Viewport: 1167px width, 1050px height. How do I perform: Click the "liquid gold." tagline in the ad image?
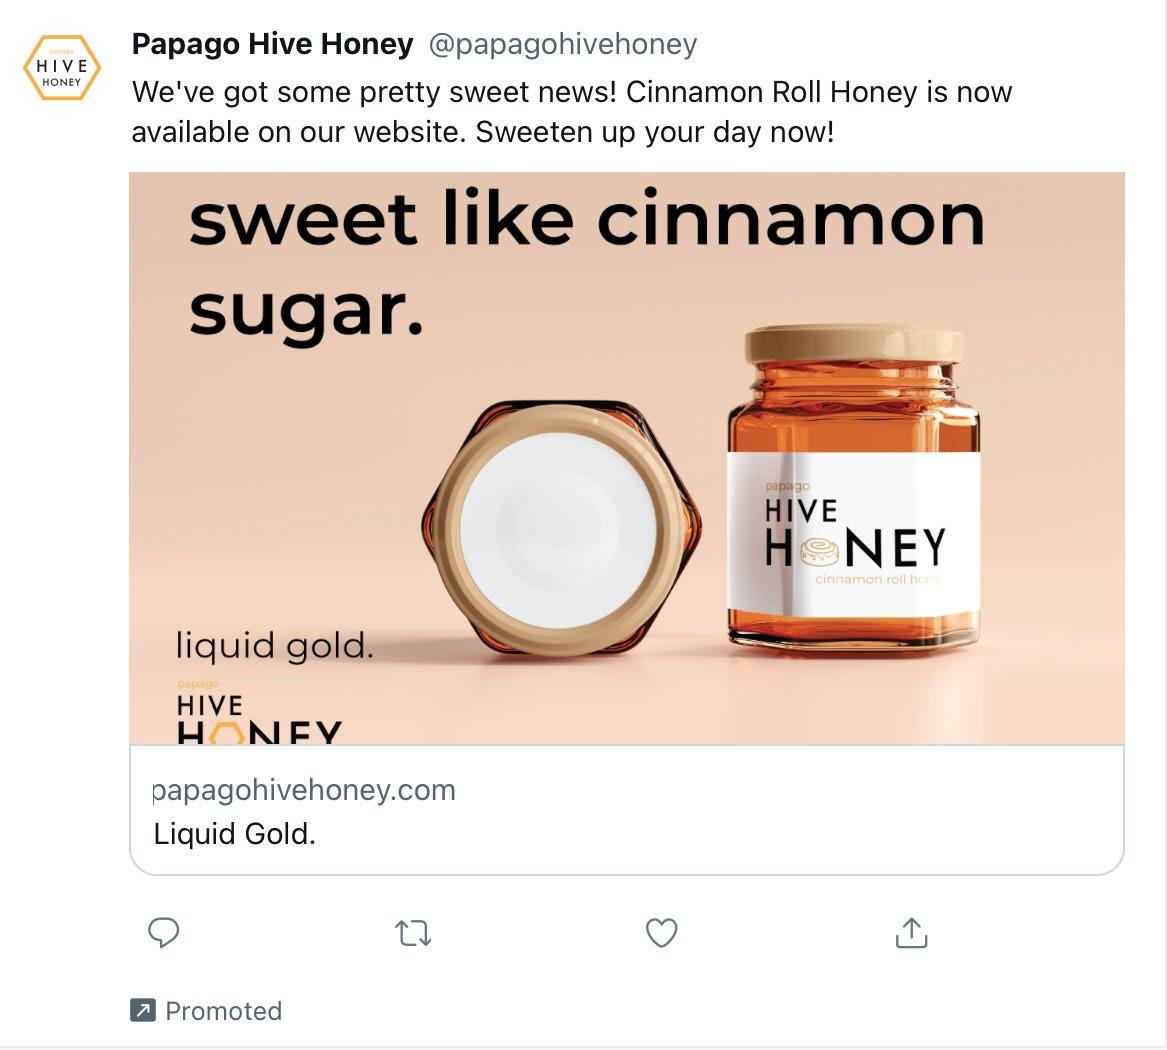pos(274,645)
